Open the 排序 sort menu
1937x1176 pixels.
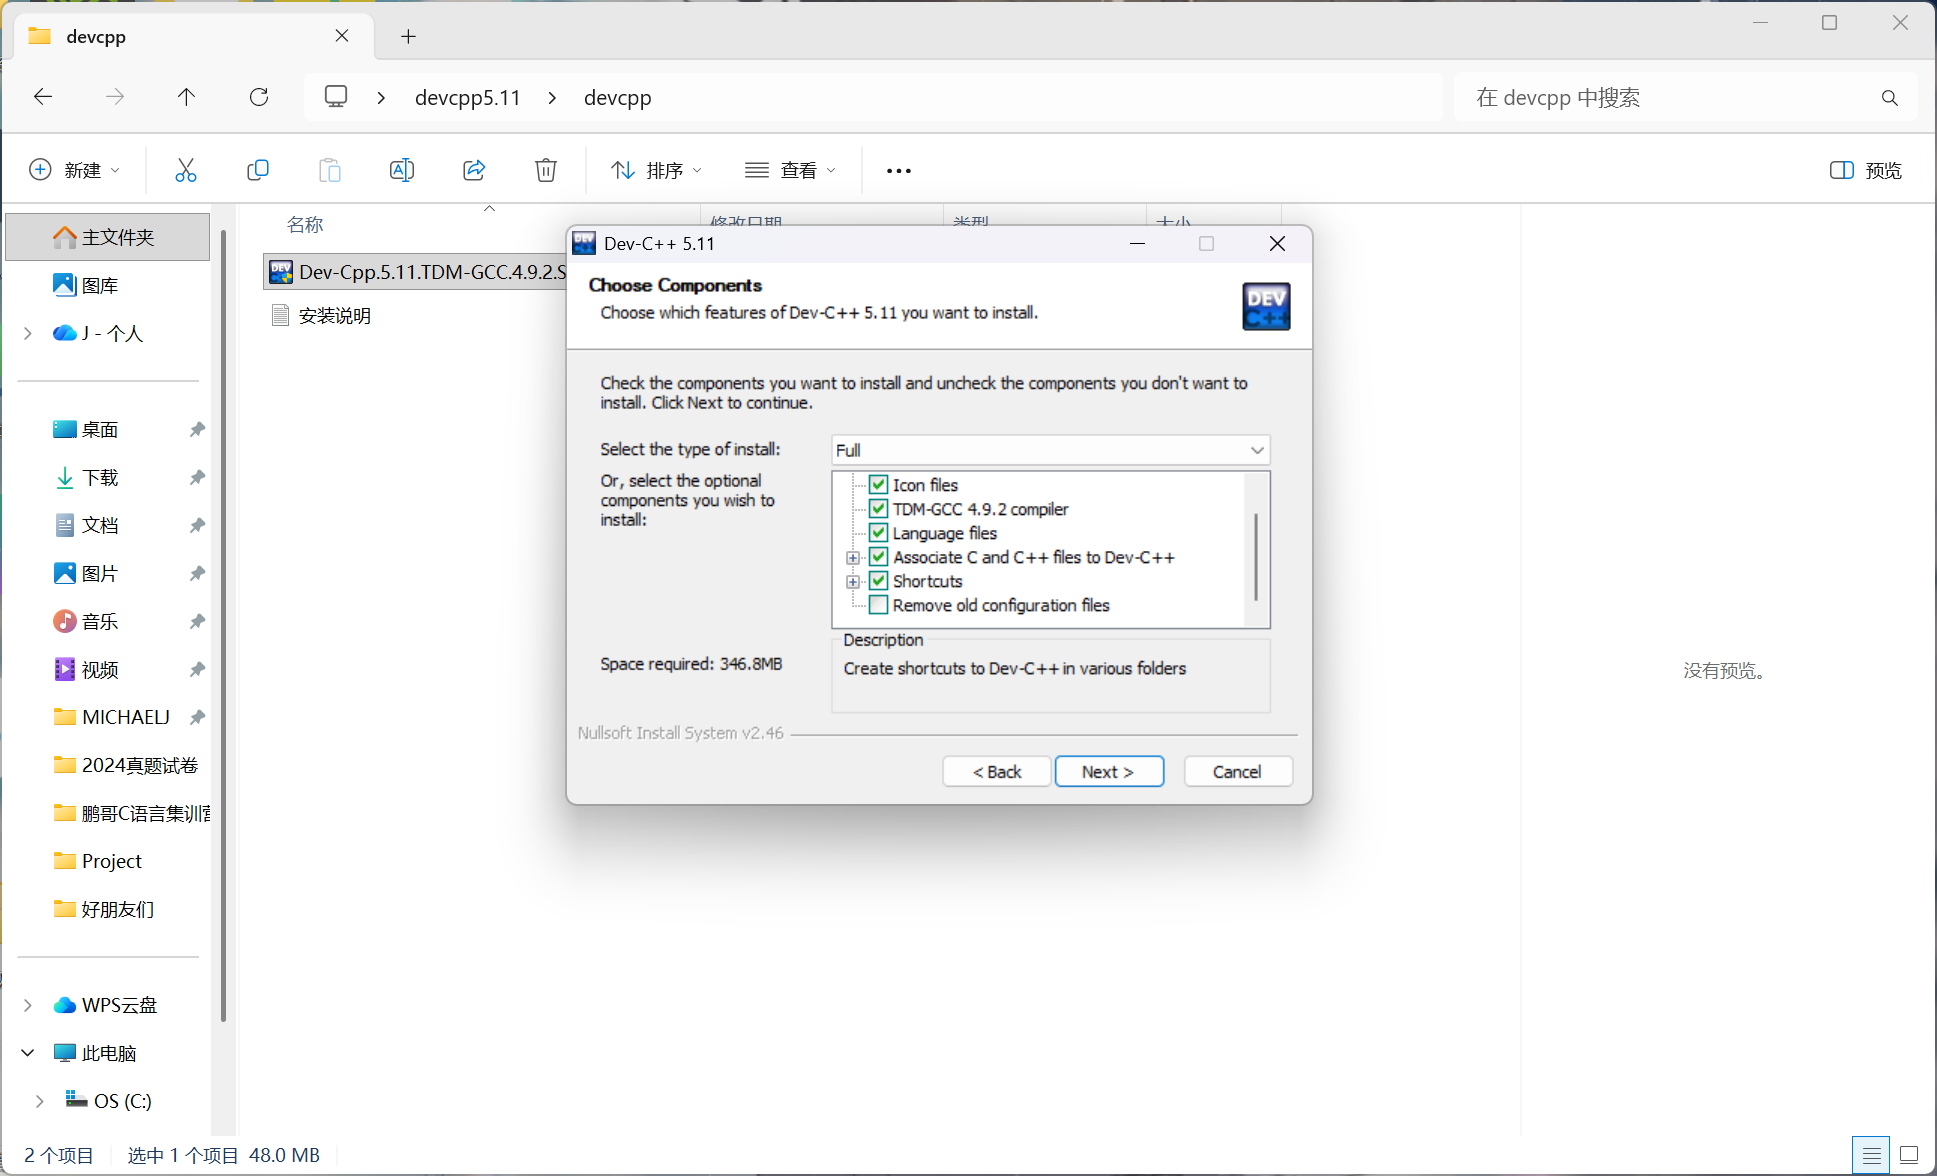point(657,170)
